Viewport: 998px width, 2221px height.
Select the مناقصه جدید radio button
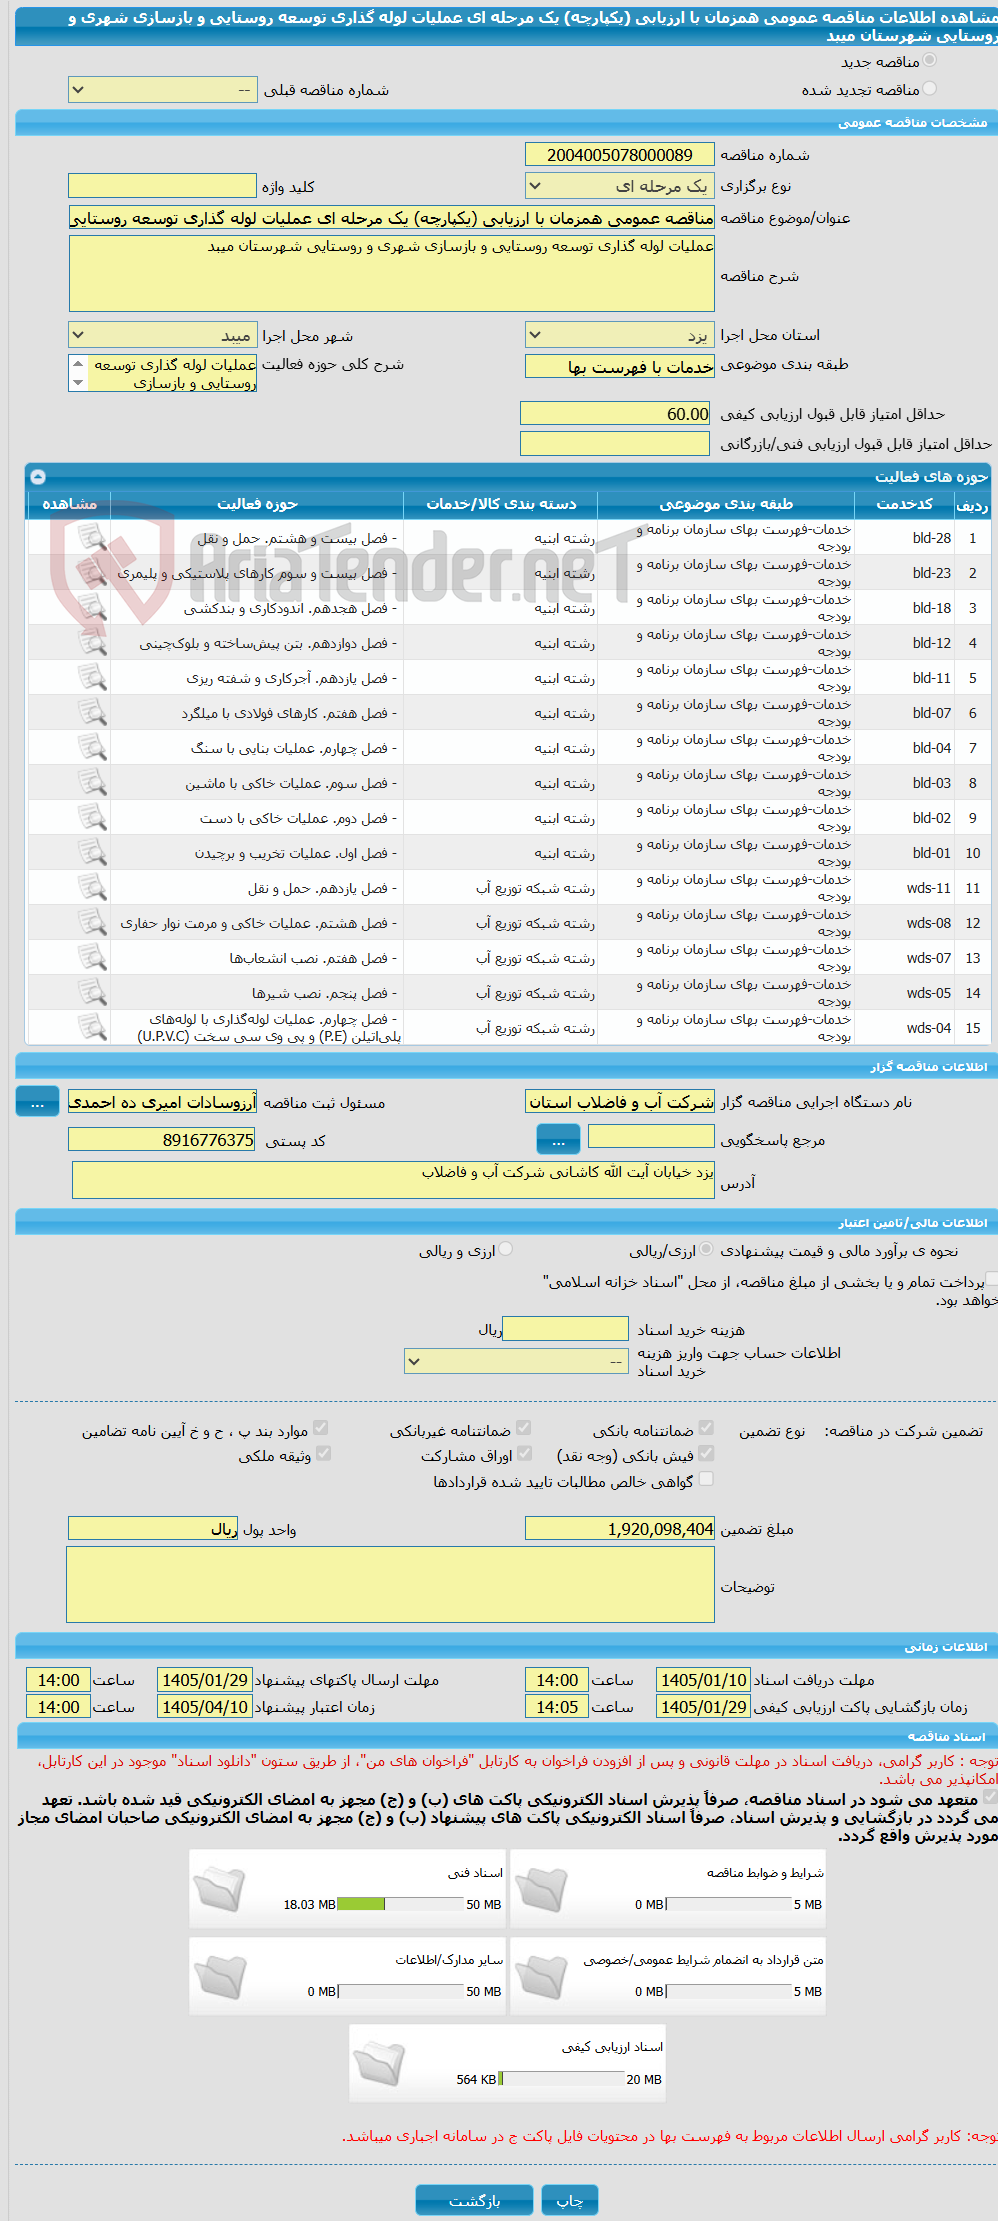pos(930,61)
